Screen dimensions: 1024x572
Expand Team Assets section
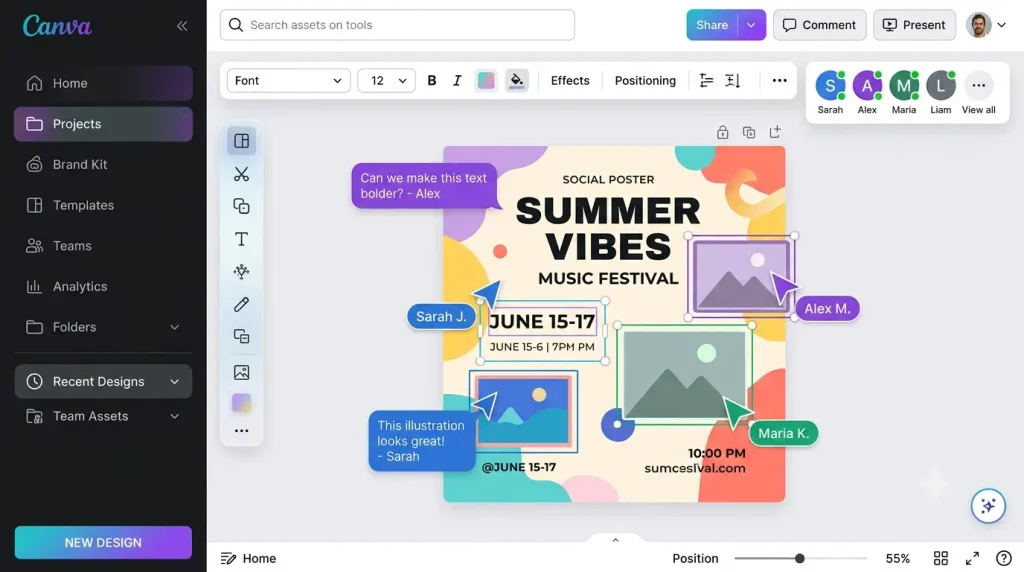coord(174,416)
